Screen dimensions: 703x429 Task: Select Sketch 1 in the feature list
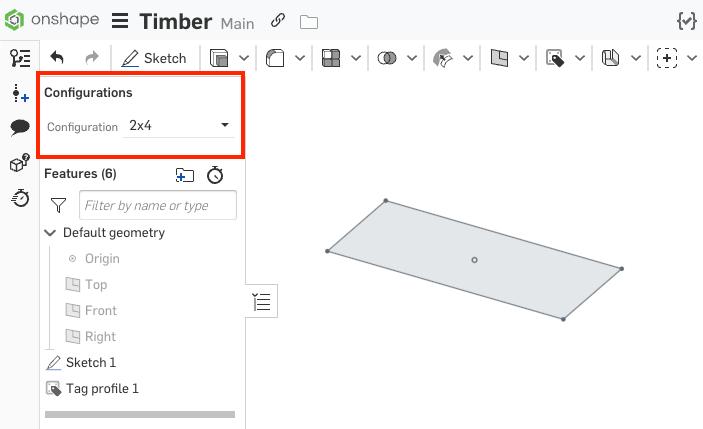click(90, 362)
